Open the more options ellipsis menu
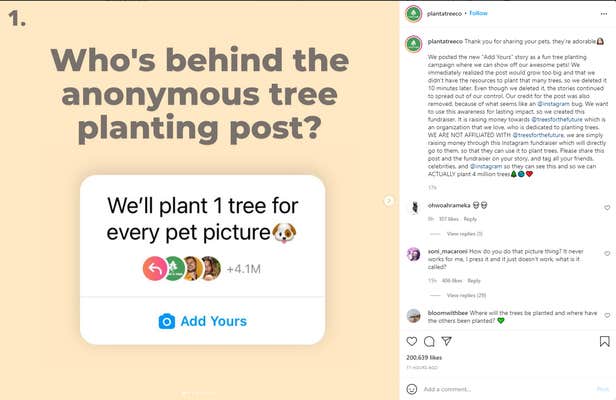The width and height of the screenshot is (616, 400). tap(603, 13)
